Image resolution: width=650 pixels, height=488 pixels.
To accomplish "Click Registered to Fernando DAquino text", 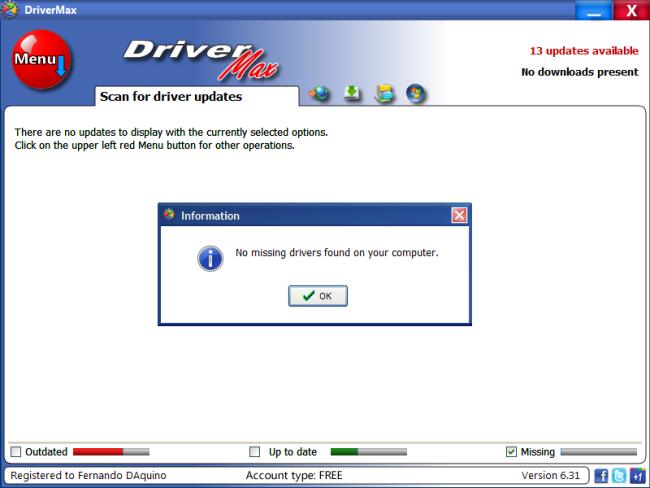I will pyautogui.click(x=88, y=475).
